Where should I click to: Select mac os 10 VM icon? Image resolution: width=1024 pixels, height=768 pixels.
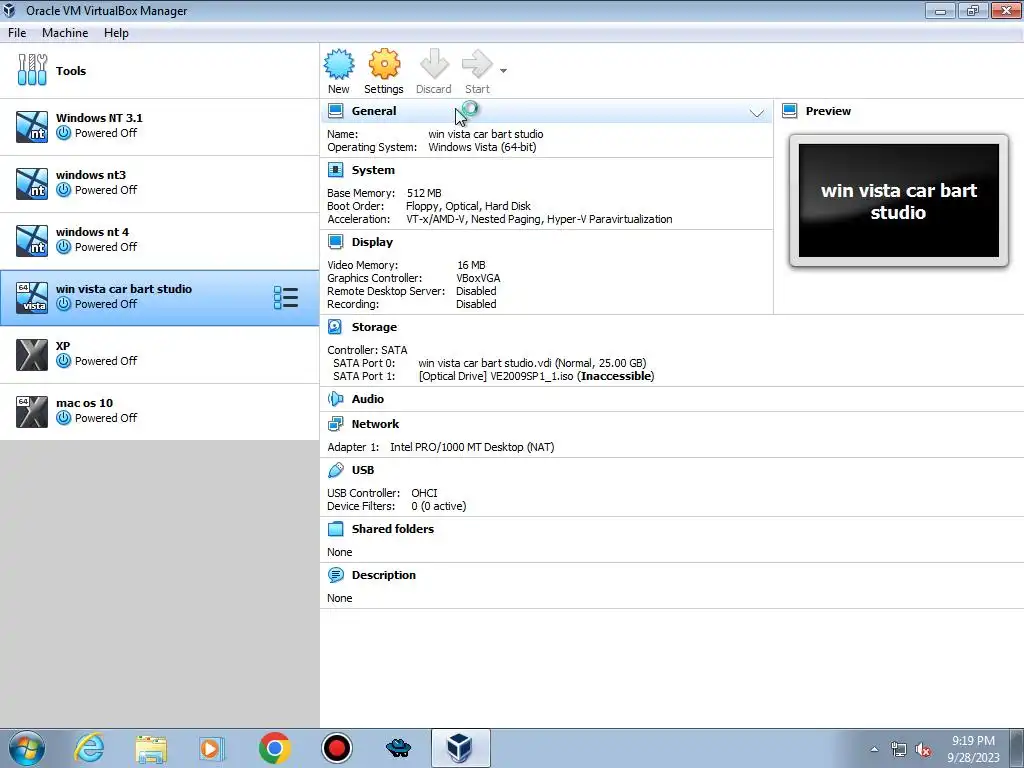click(32, 411)
